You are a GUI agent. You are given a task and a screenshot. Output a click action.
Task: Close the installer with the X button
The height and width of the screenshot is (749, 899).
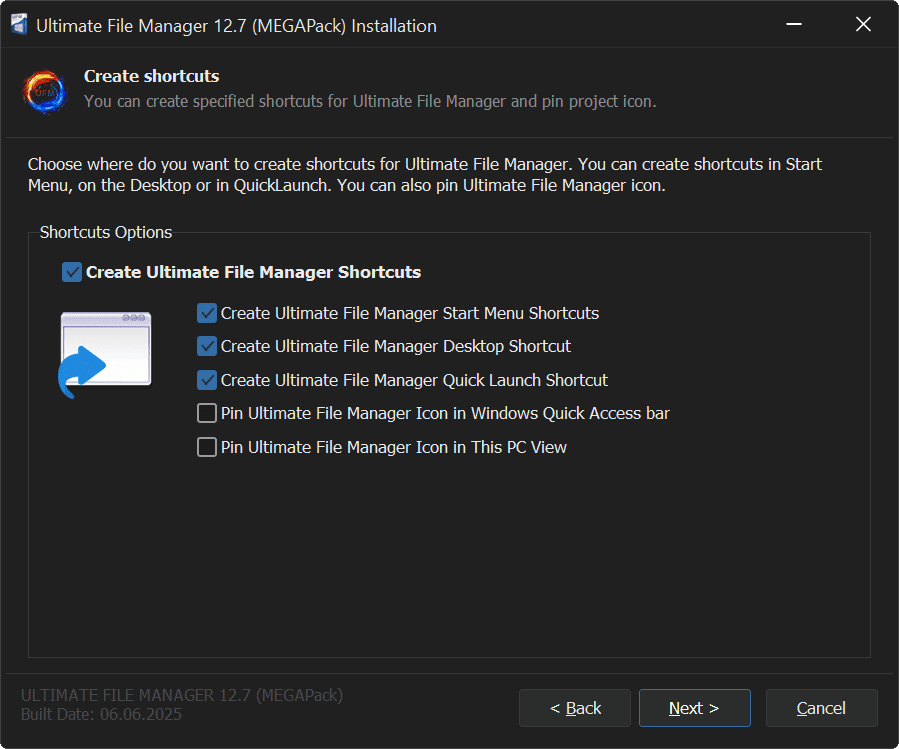[x=863, y=25]
